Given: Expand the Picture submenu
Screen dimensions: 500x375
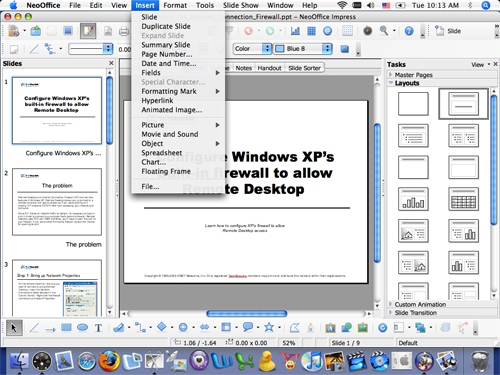Looking at the screenshot, I should coord(178,125).
